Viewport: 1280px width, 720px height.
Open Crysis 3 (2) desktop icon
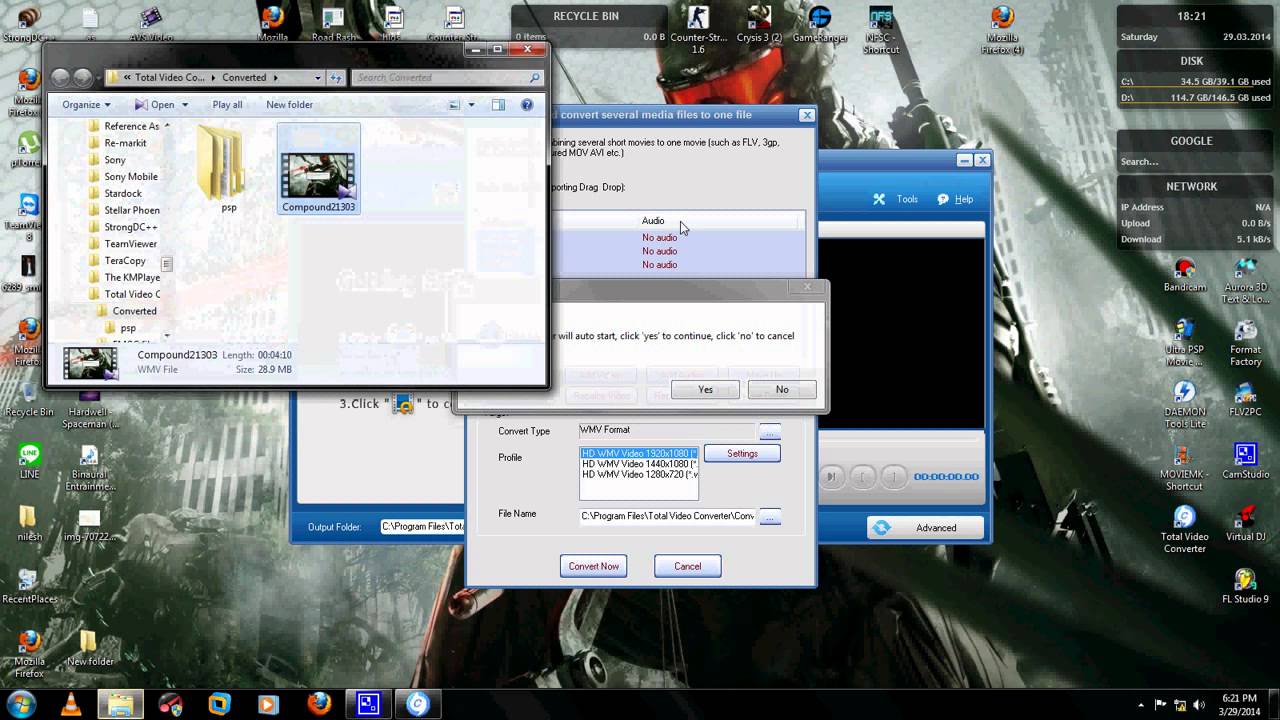(x=760, y=26)
